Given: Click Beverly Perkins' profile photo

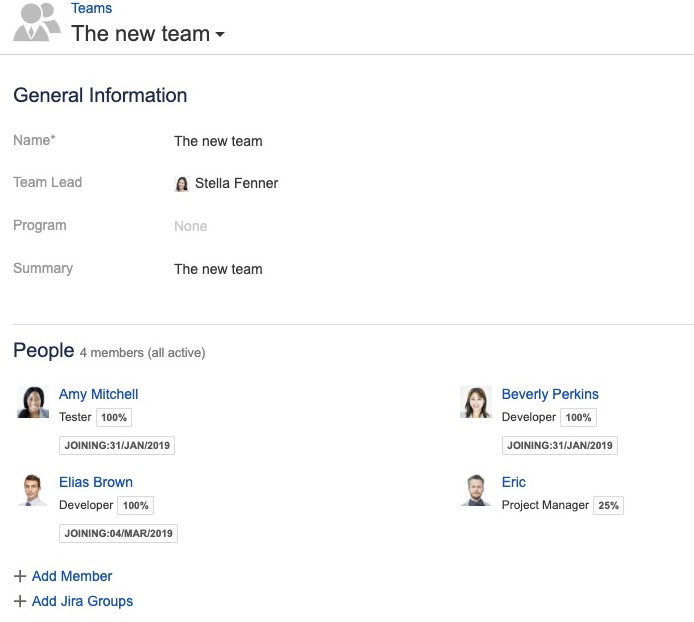Looking at the screenshot, I should pos(475,402).
